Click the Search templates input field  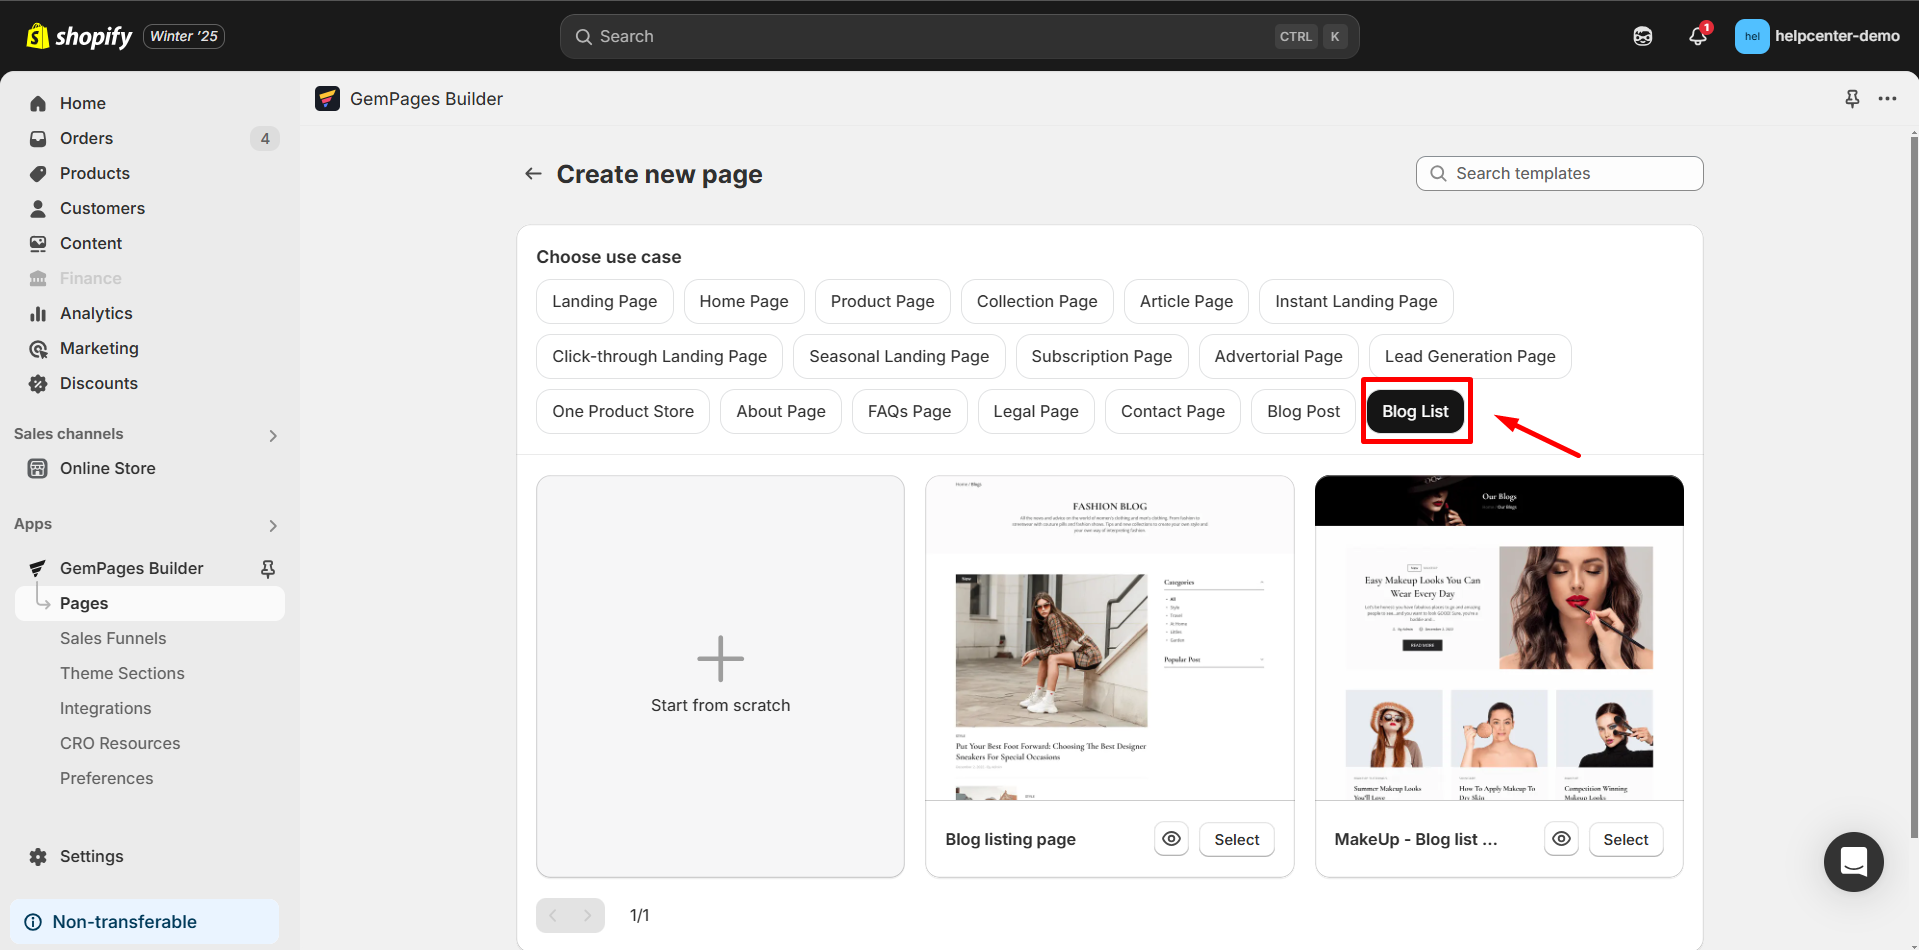1558,173
